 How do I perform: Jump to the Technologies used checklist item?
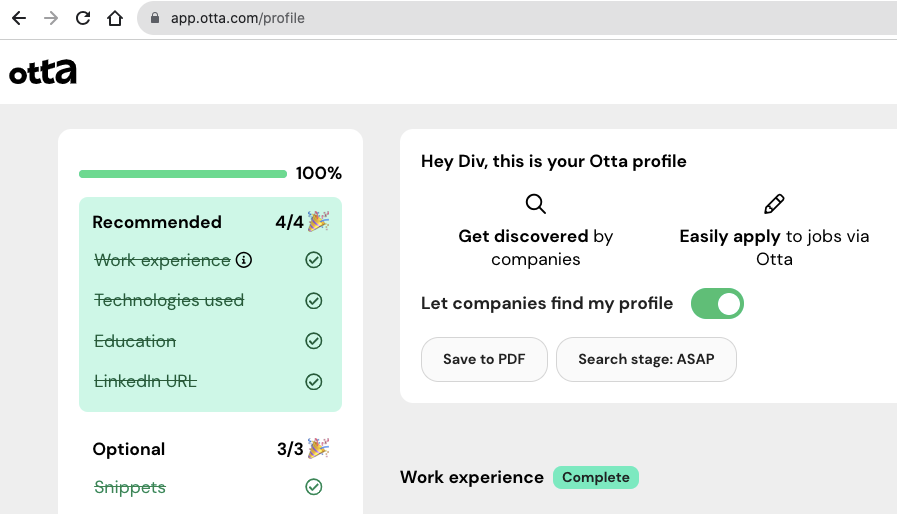point(169,301)
